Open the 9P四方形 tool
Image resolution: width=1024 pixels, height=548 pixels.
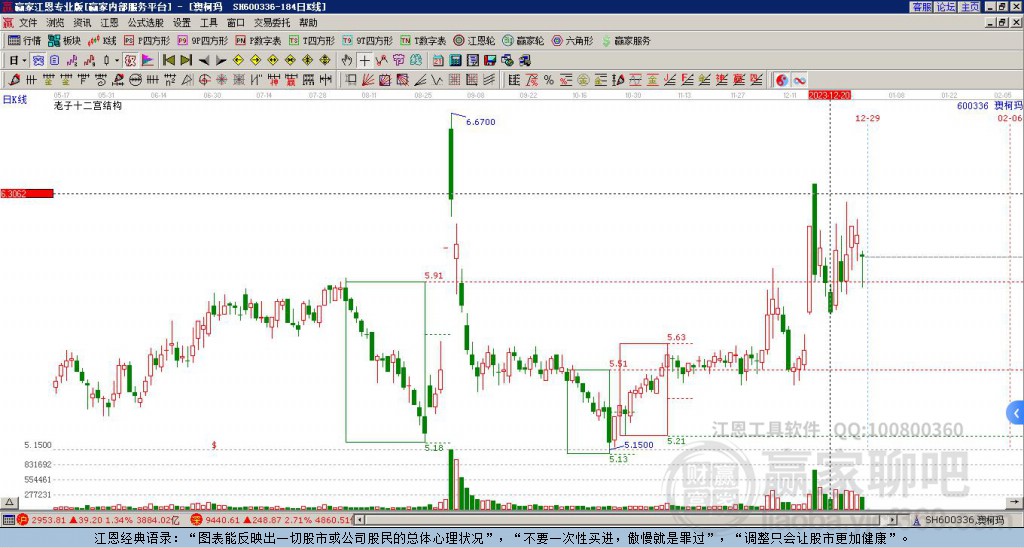tap(202, 40)
